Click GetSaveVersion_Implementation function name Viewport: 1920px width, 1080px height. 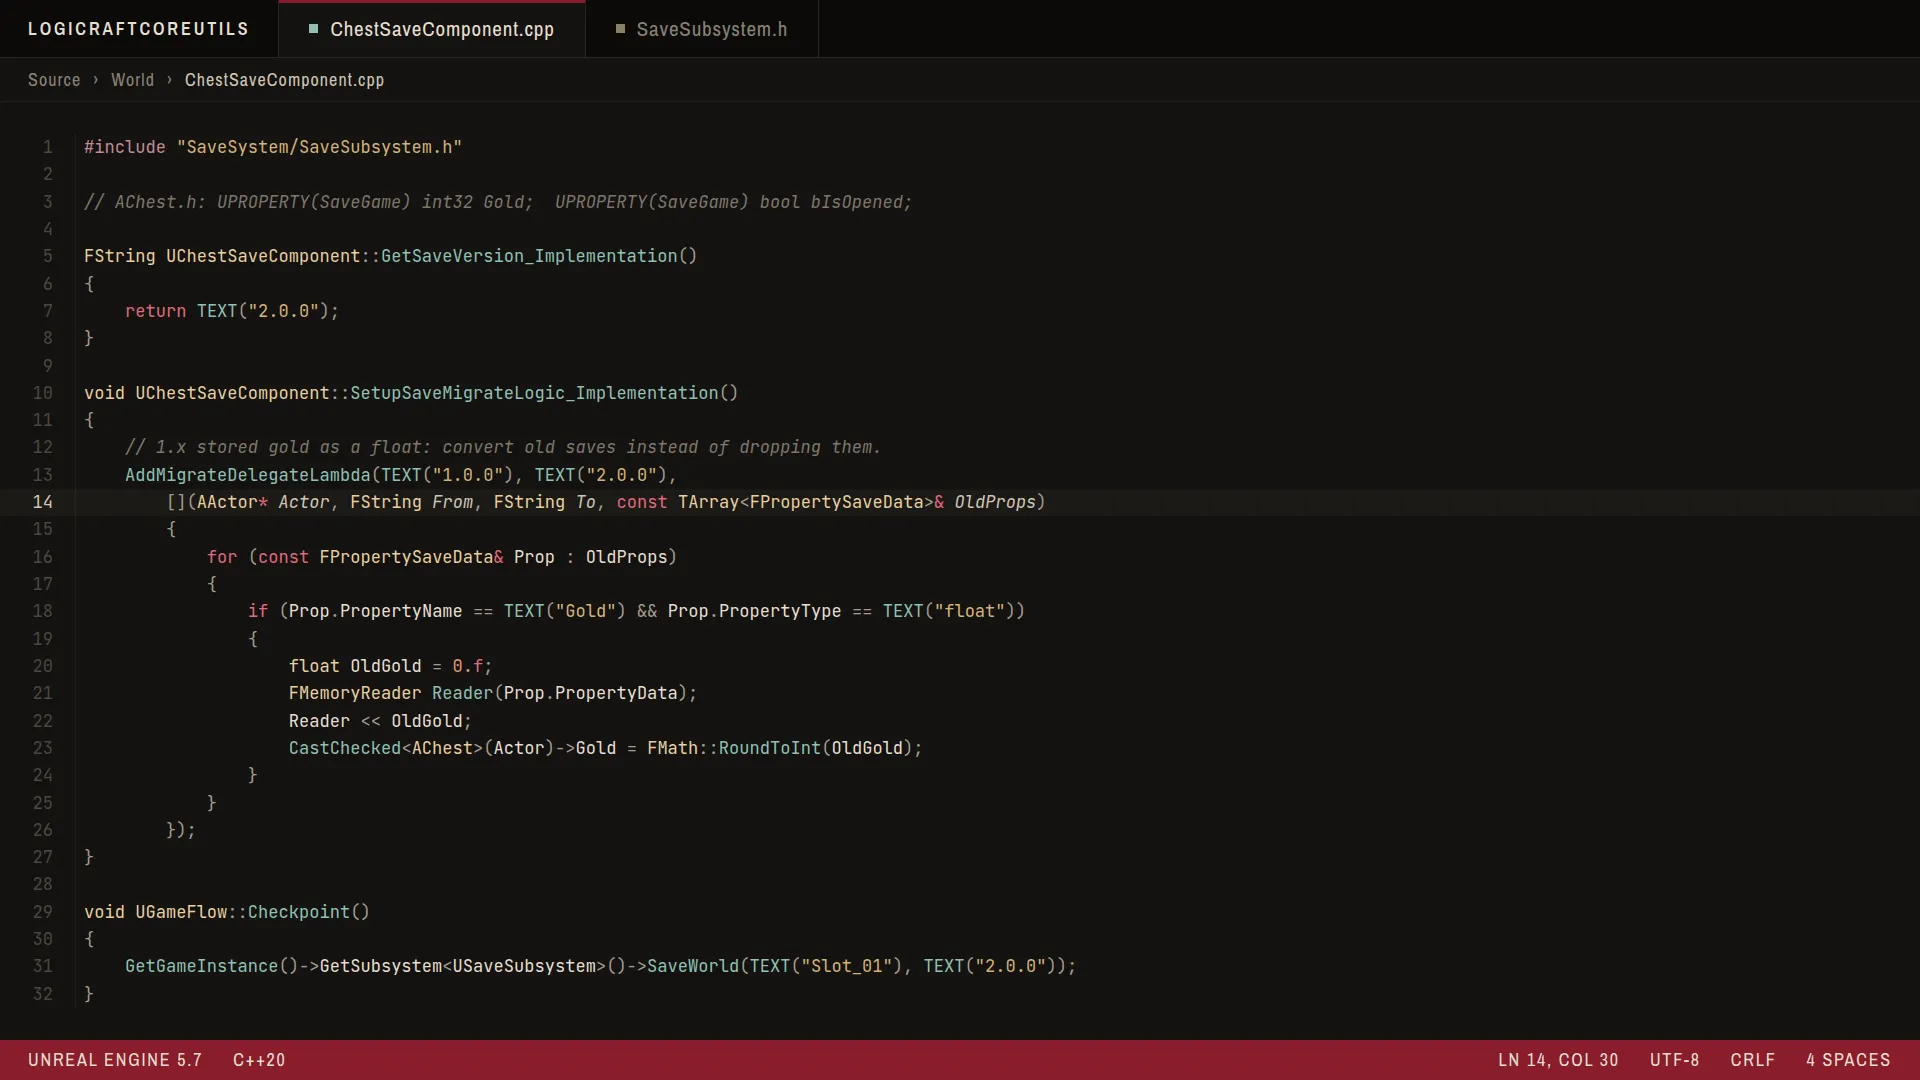[529, 256]
